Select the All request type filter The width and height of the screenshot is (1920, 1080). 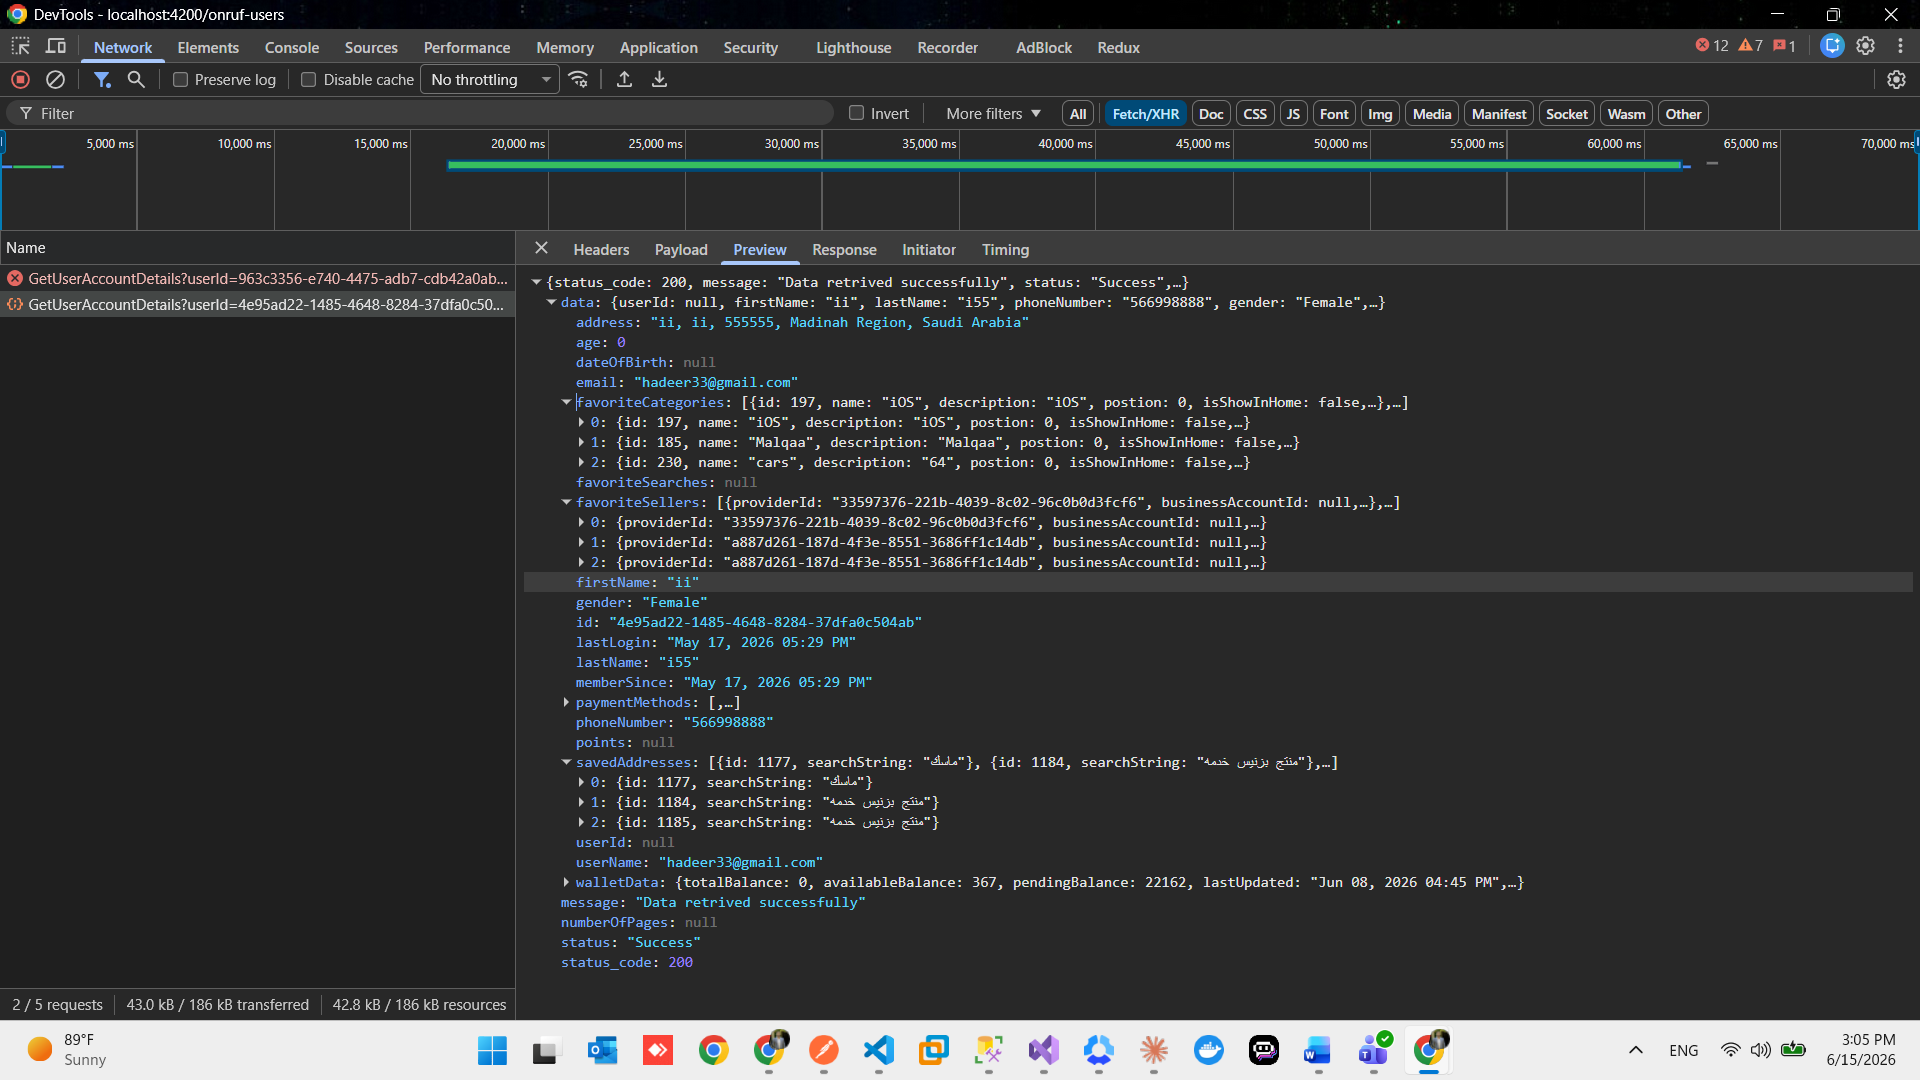click(x=1078, y=114)
